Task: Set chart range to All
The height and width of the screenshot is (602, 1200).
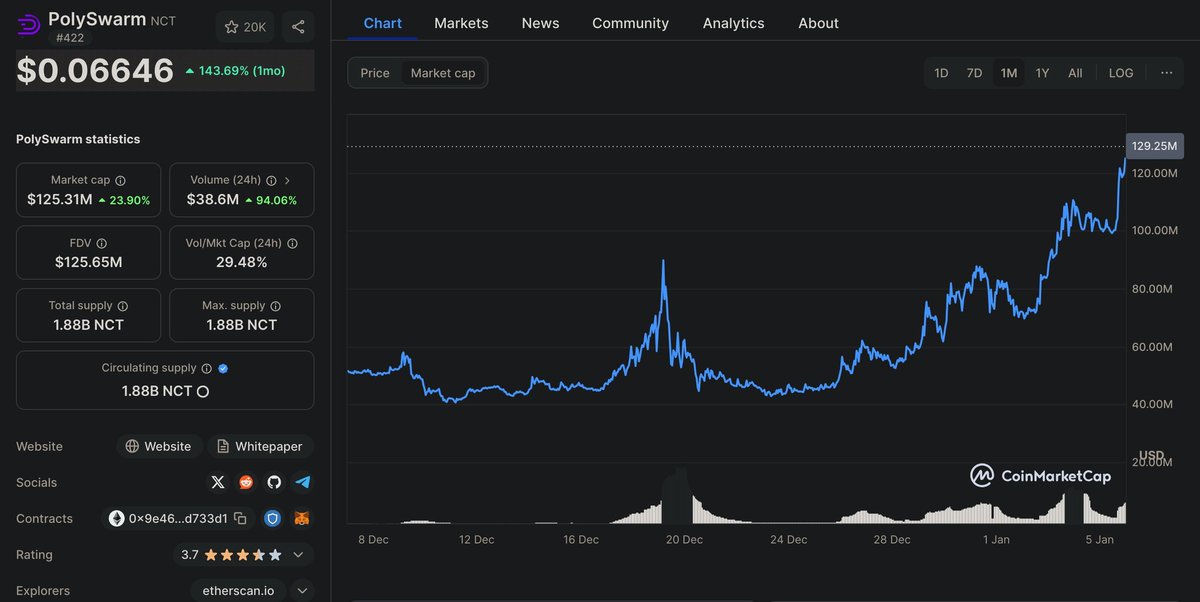Action: pyautogui.click(x=1075, y=73)
